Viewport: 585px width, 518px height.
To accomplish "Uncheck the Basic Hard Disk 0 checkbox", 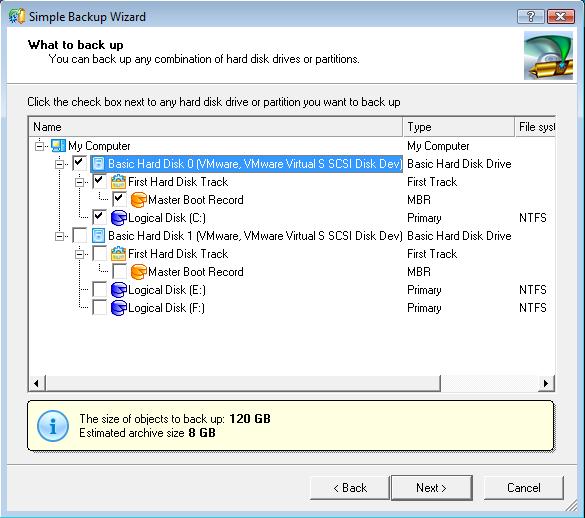I will click(79, 163).
